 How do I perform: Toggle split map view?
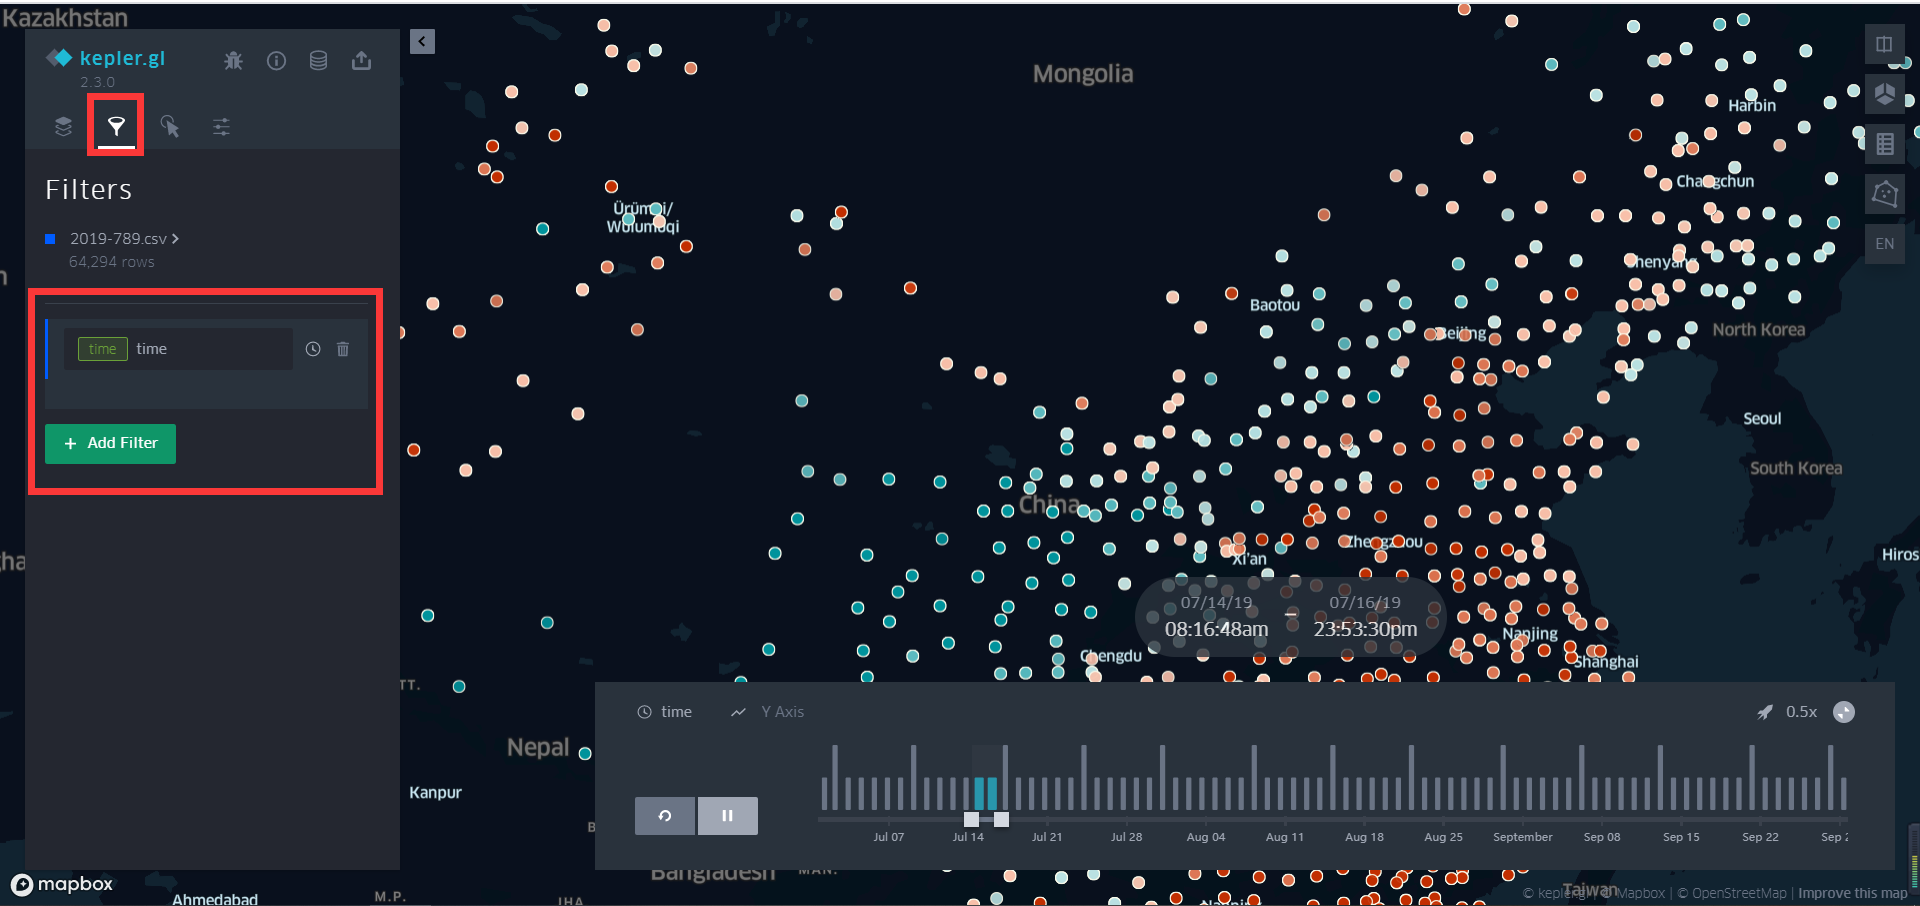(1884, 44)
